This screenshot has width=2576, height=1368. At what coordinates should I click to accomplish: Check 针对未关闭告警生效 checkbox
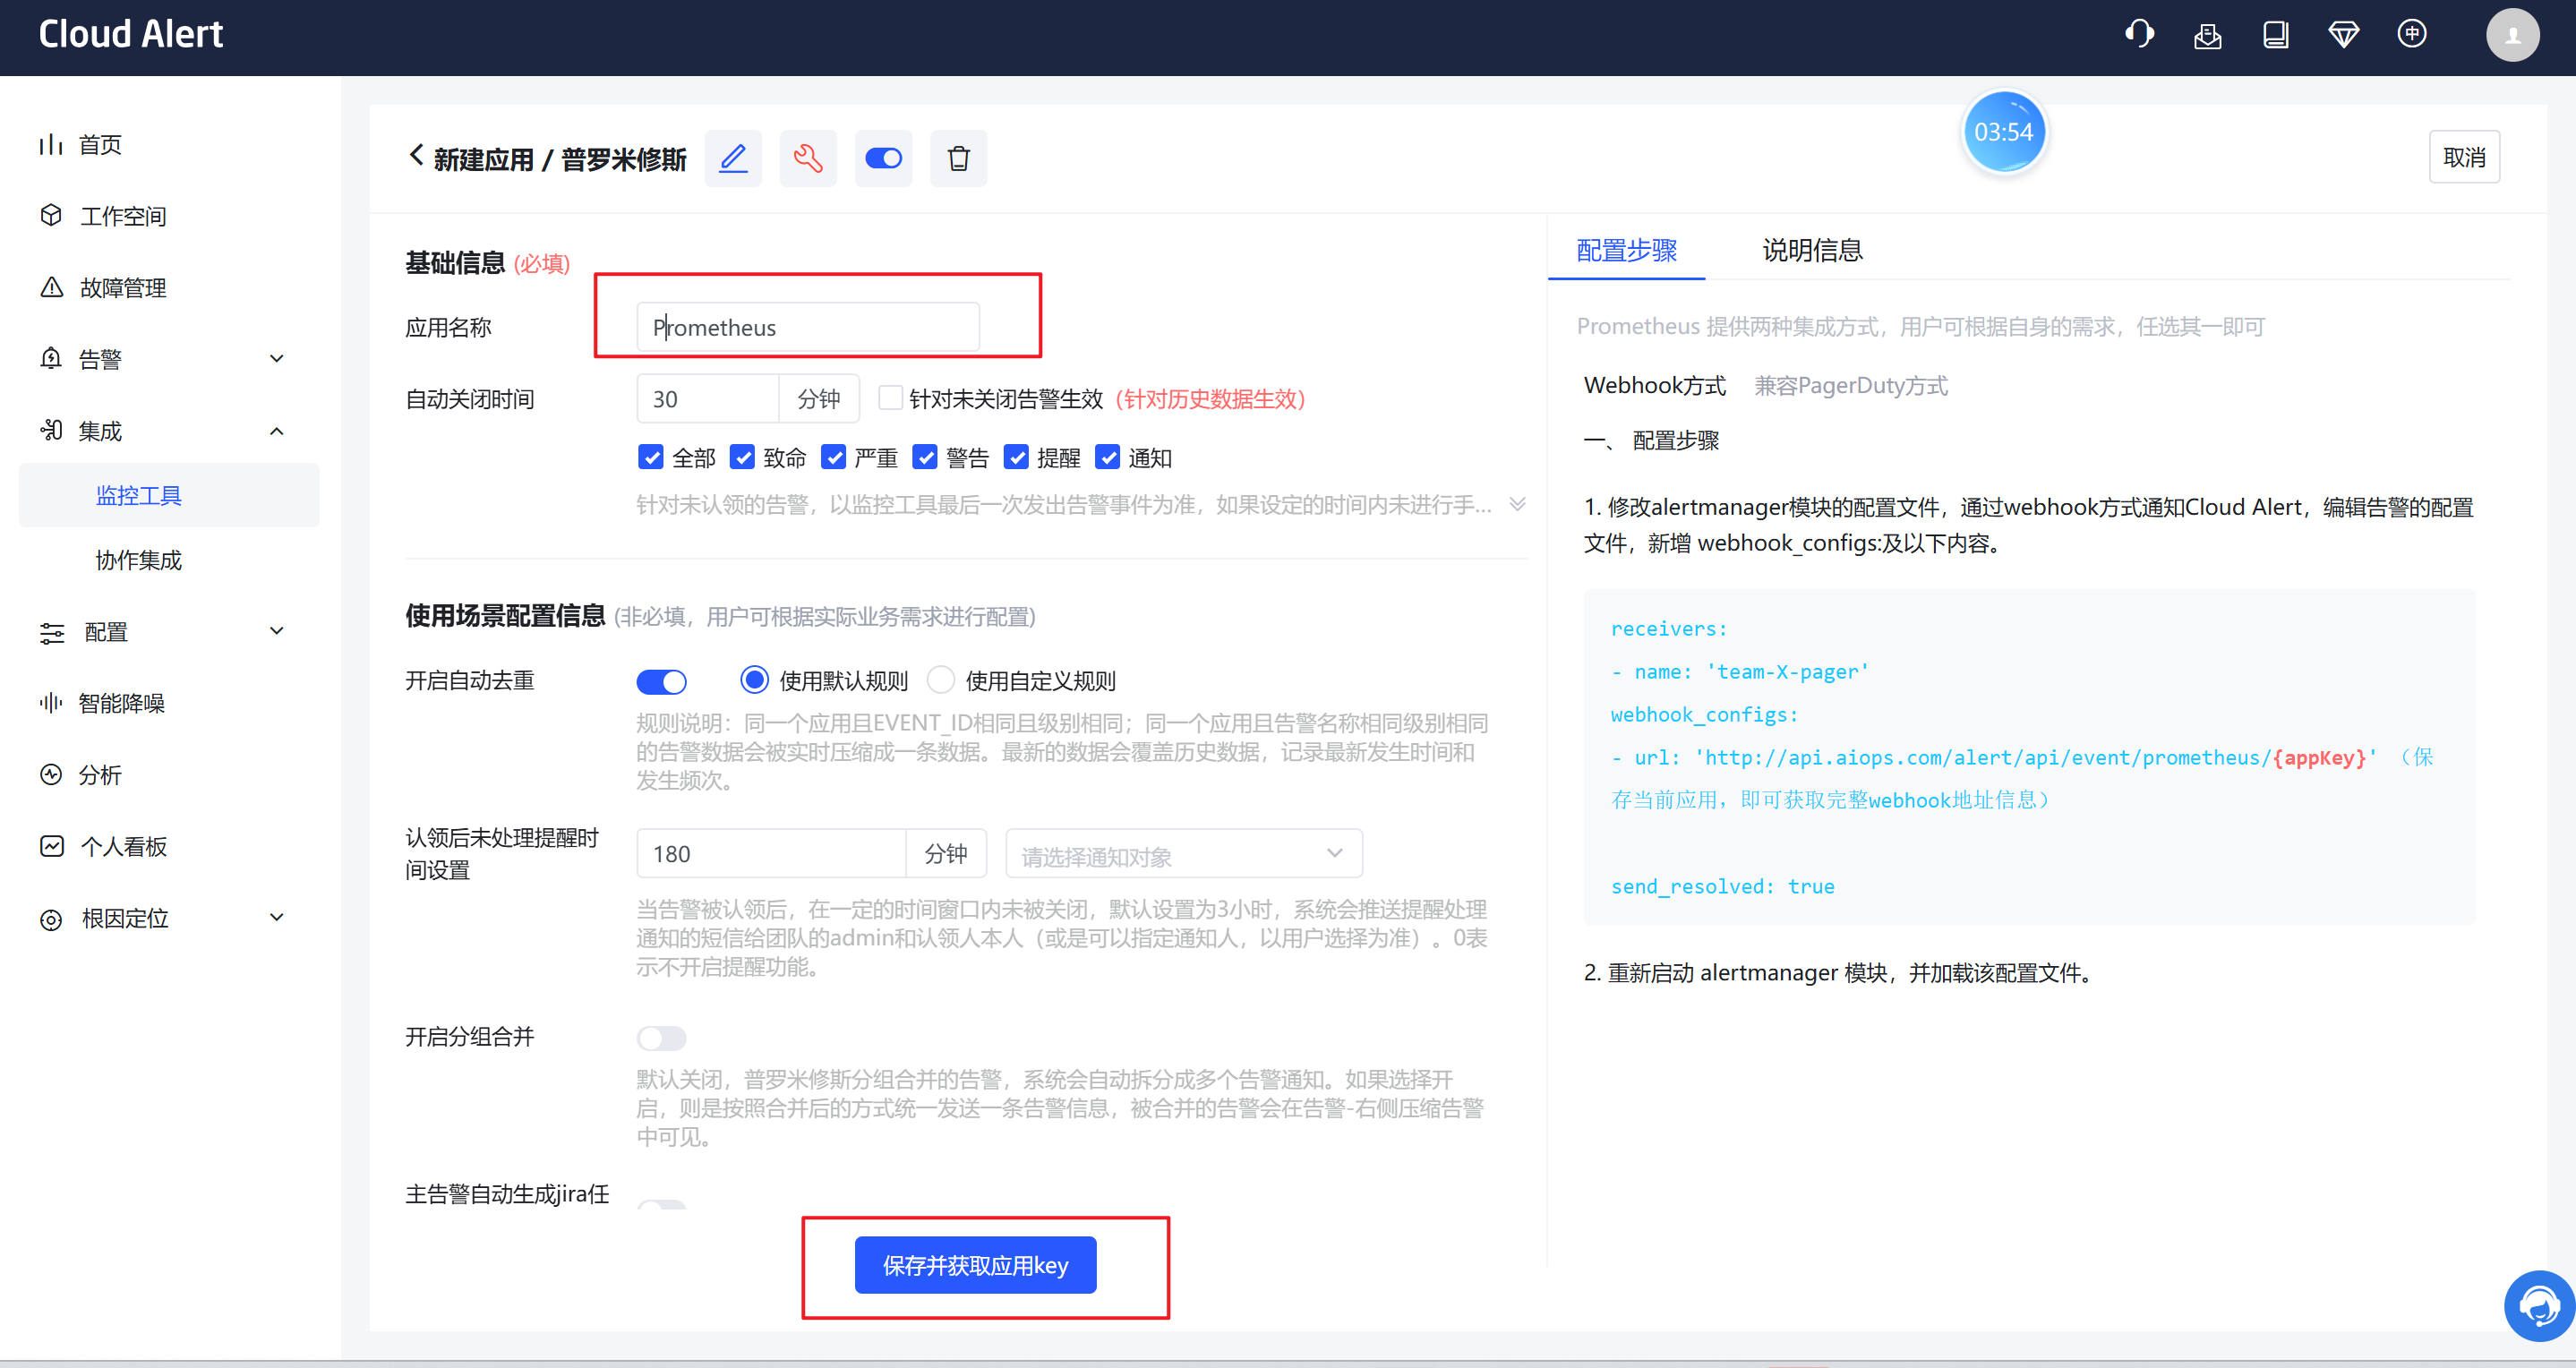point(889,398)
